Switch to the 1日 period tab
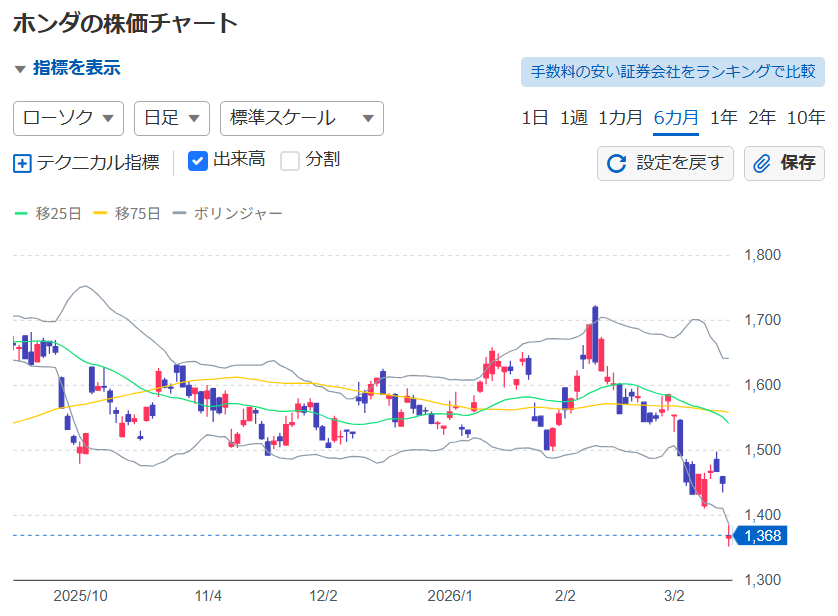Viewport: 838px width, 616px height. 535,117
